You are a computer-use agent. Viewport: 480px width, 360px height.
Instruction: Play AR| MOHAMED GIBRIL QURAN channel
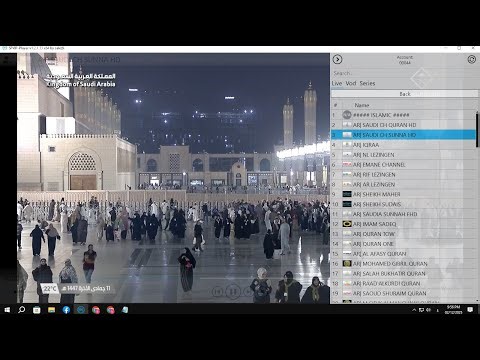pos(403,264)
